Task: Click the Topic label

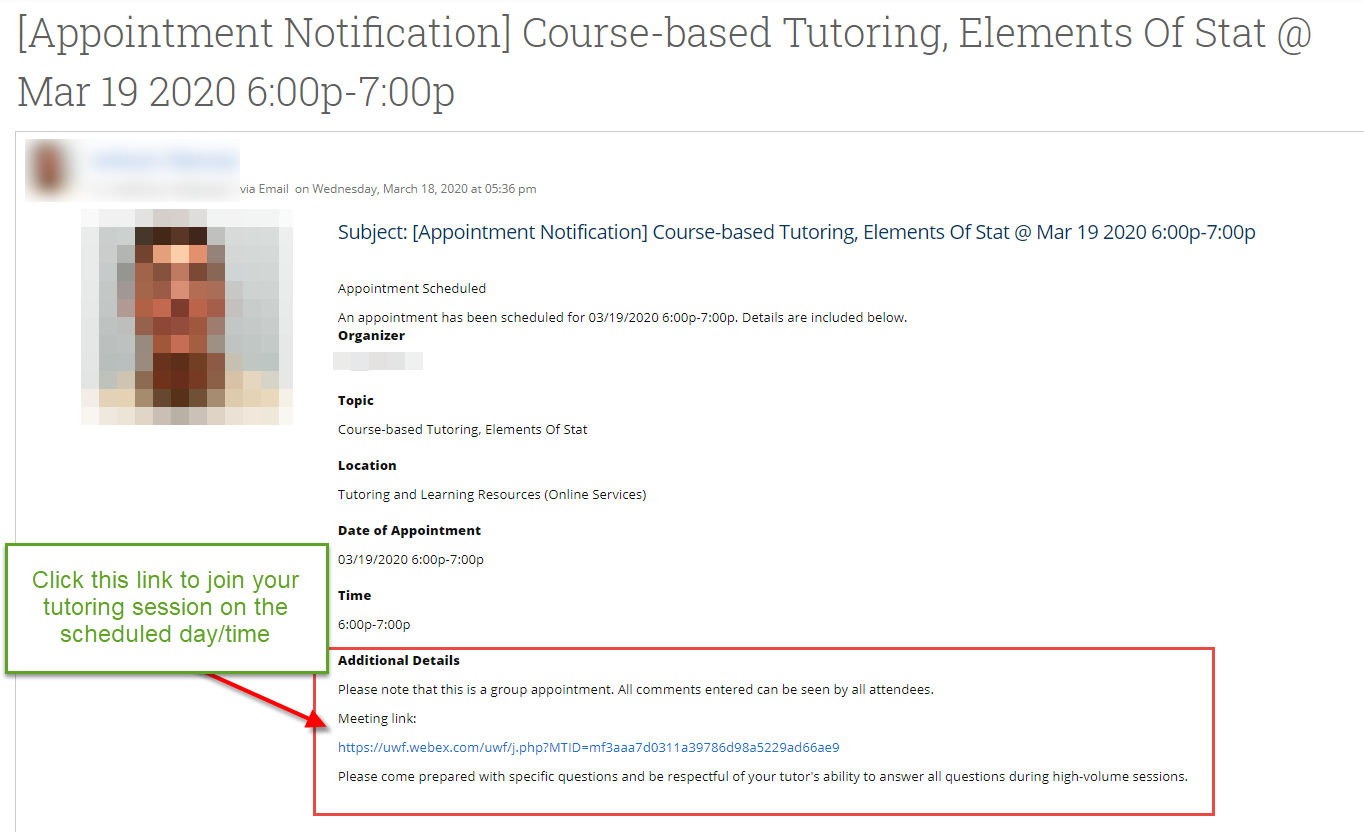Action: tap(356, 401)
